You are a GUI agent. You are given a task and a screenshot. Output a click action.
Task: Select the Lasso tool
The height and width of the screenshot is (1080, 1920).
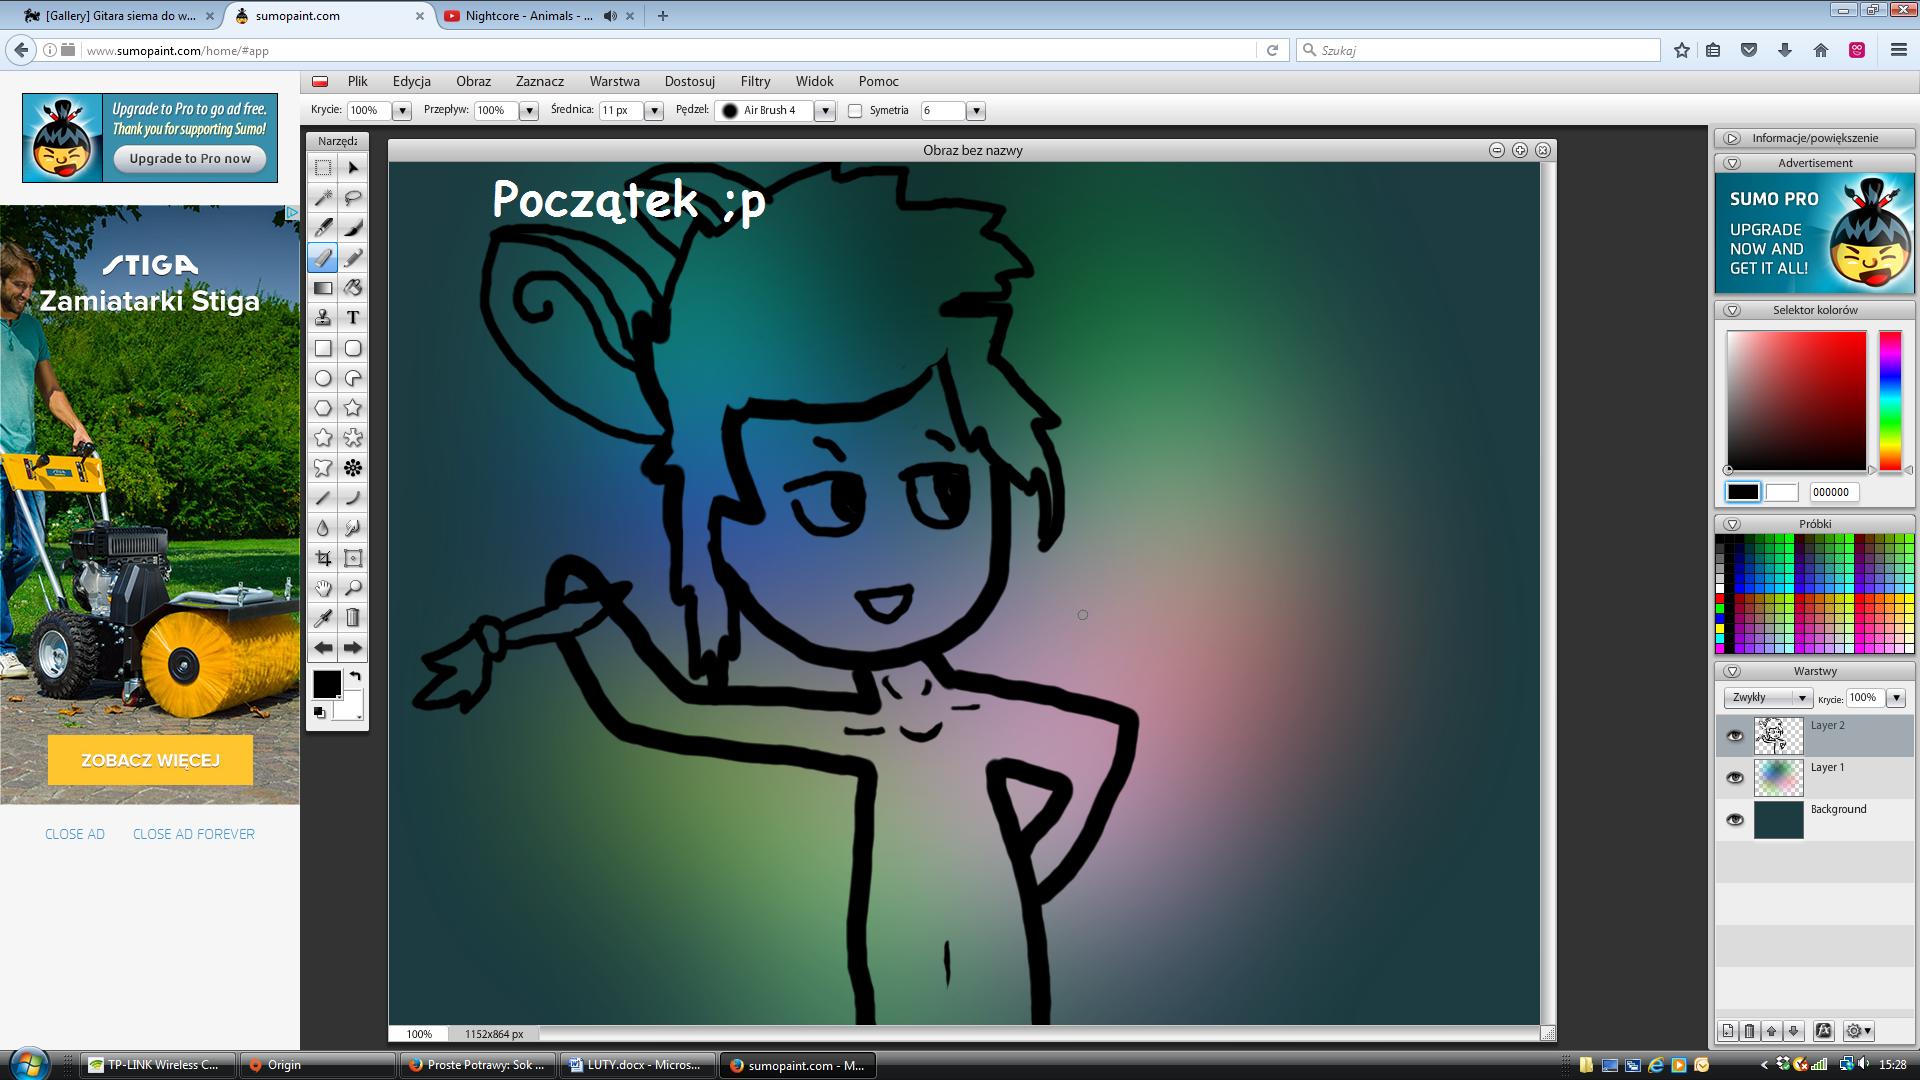(353, 198)
